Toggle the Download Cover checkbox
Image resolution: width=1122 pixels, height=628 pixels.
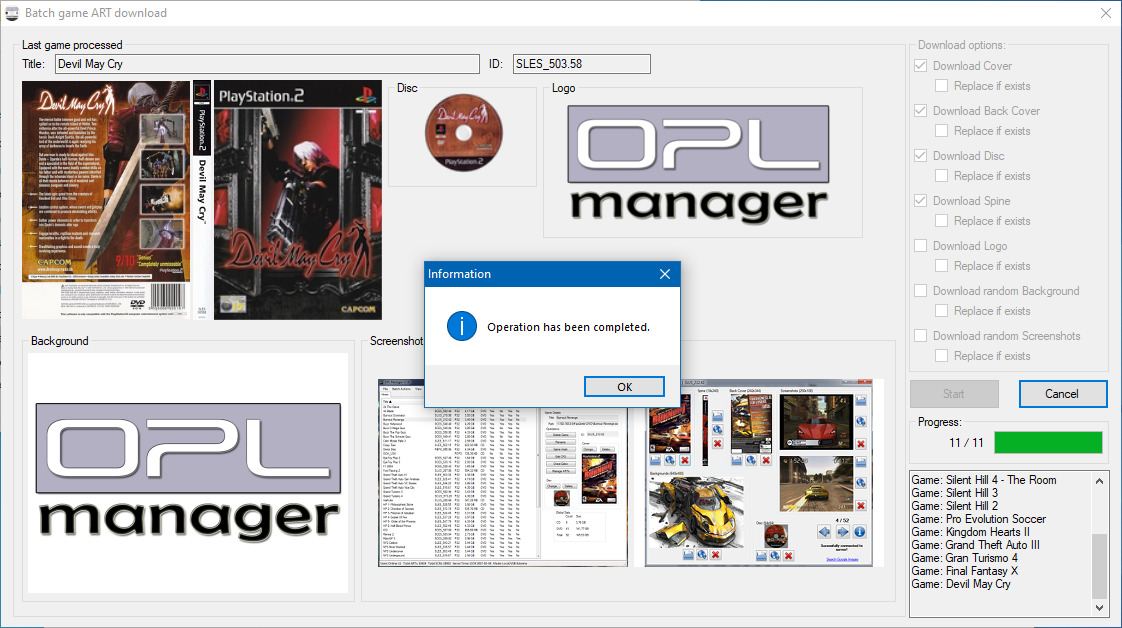pyautogui.click(x=921, y=66)
